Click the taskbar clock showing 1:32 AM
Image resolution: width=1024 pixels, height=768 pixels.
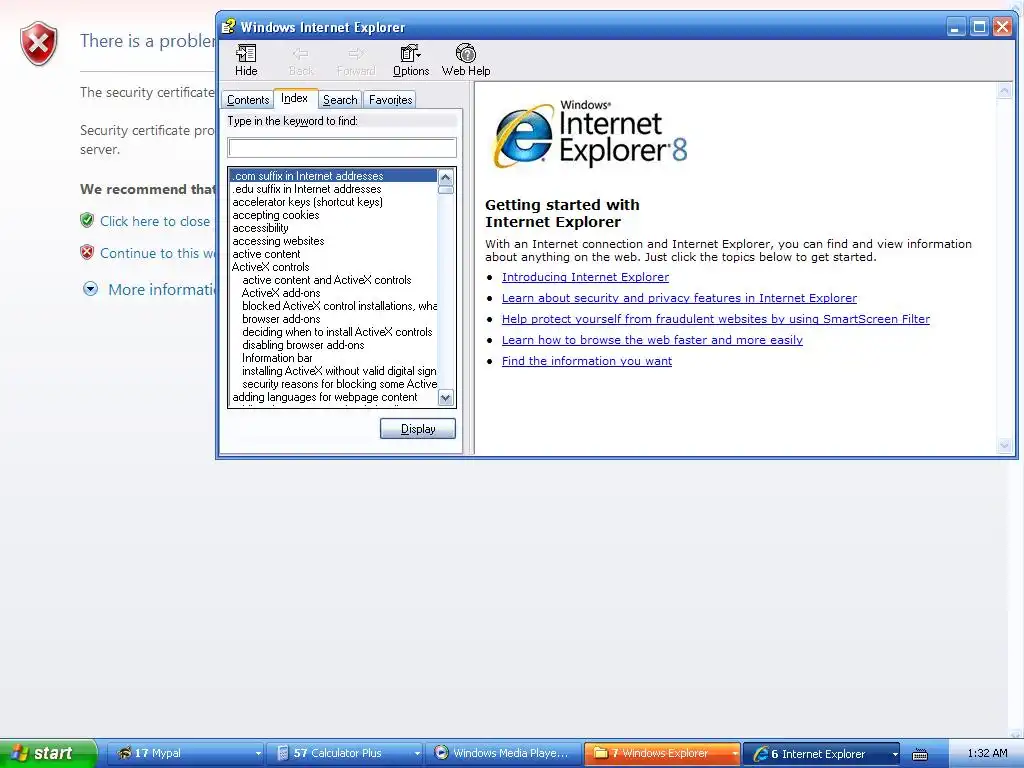[987, 753]
